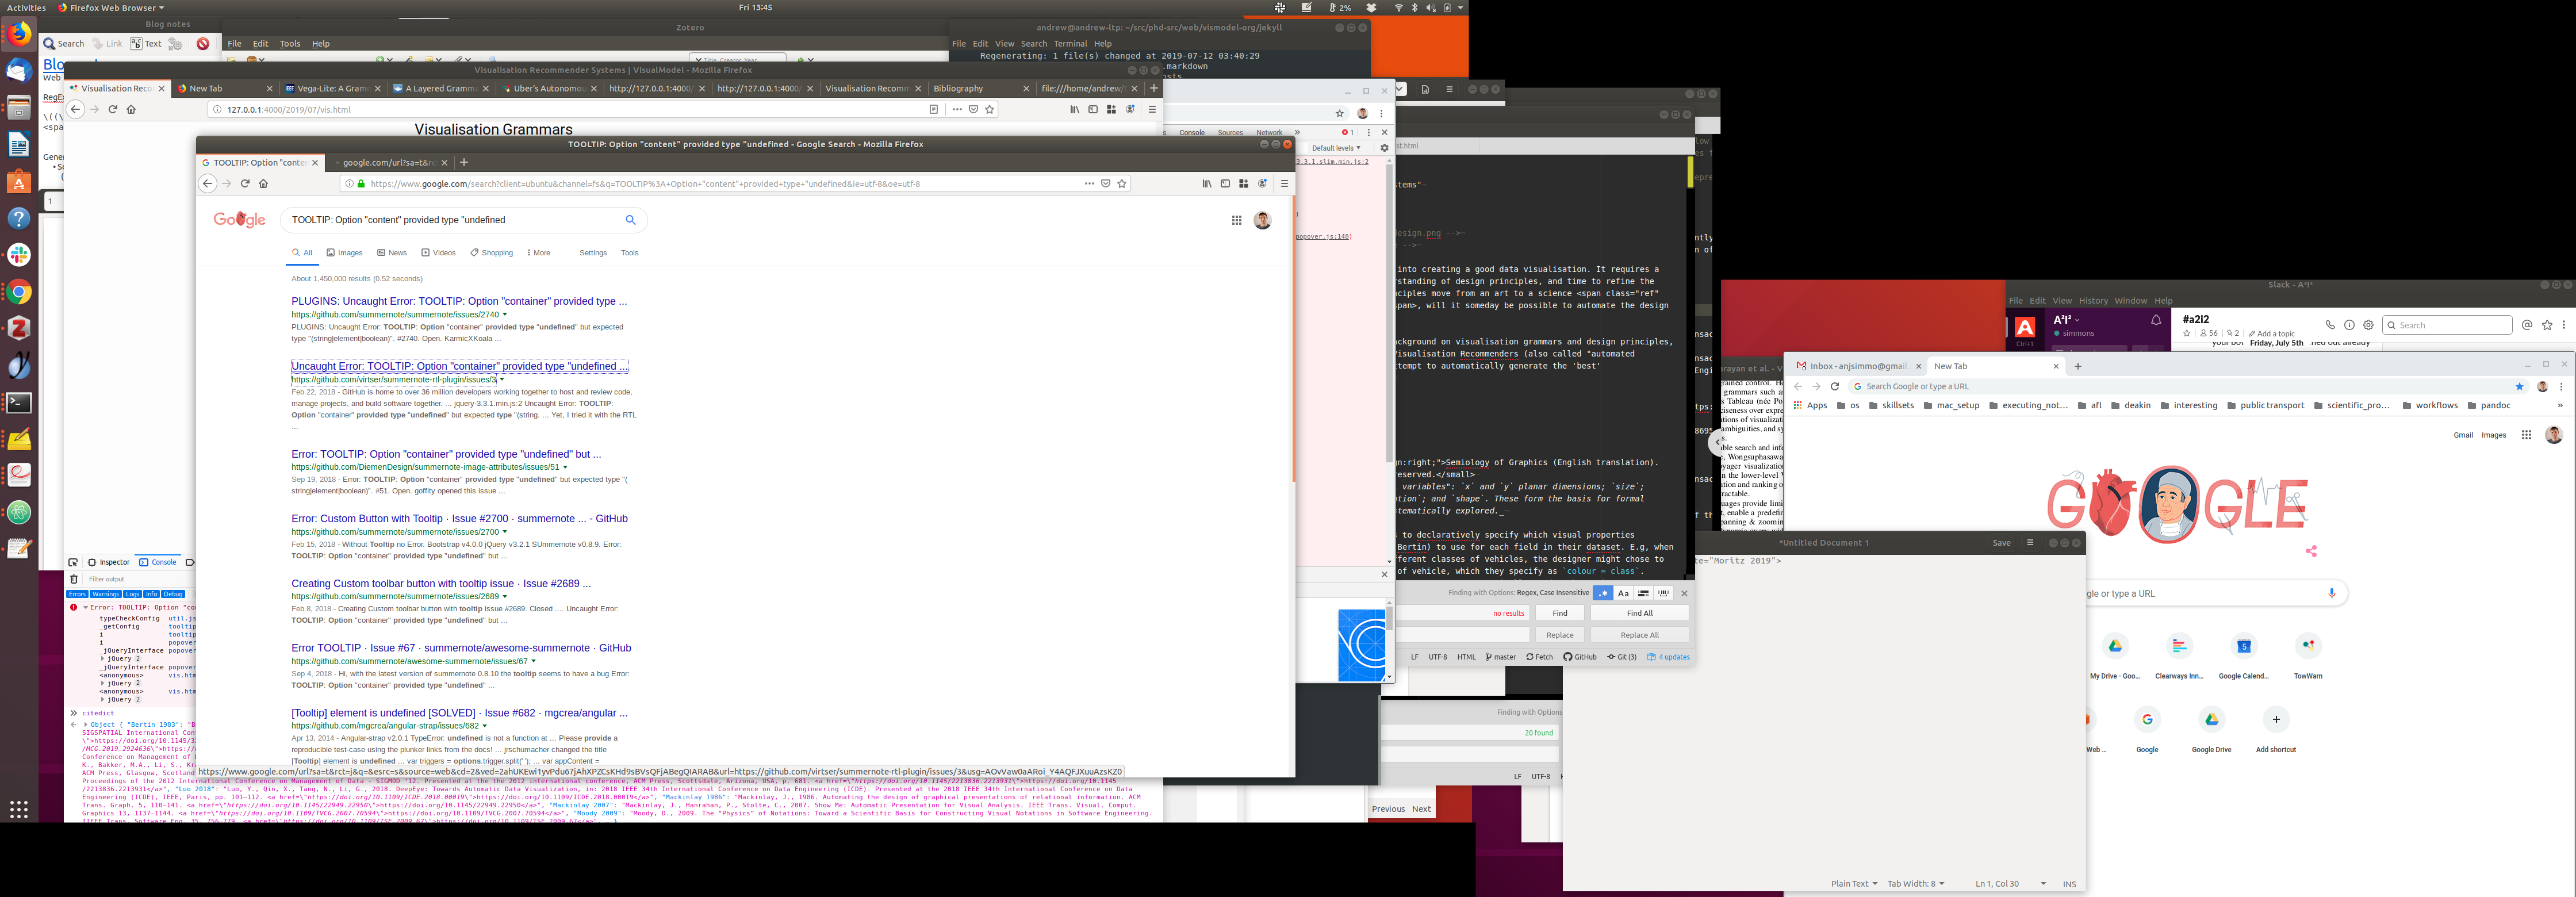Click the Google search magnifier icon
The width and height of the screenshot is (2576, 897).
[630, 220]
